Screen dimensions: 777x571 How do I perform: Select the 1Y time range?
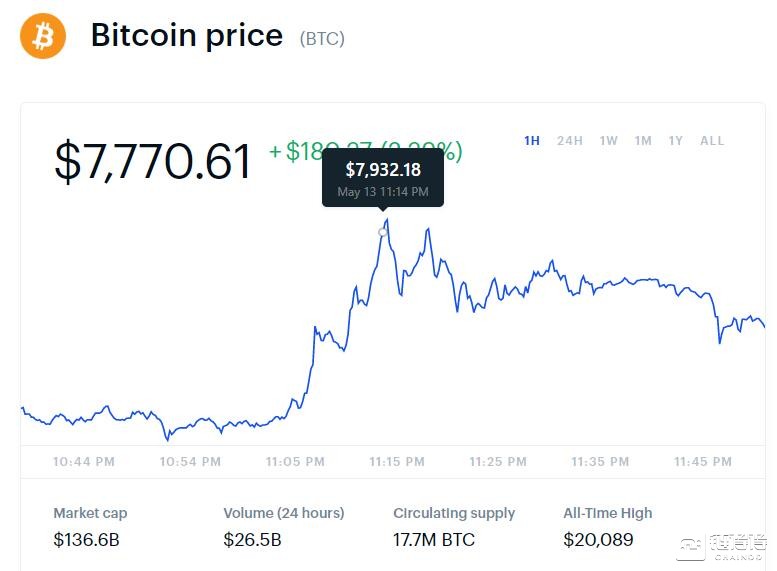click(x=676, y=141)
